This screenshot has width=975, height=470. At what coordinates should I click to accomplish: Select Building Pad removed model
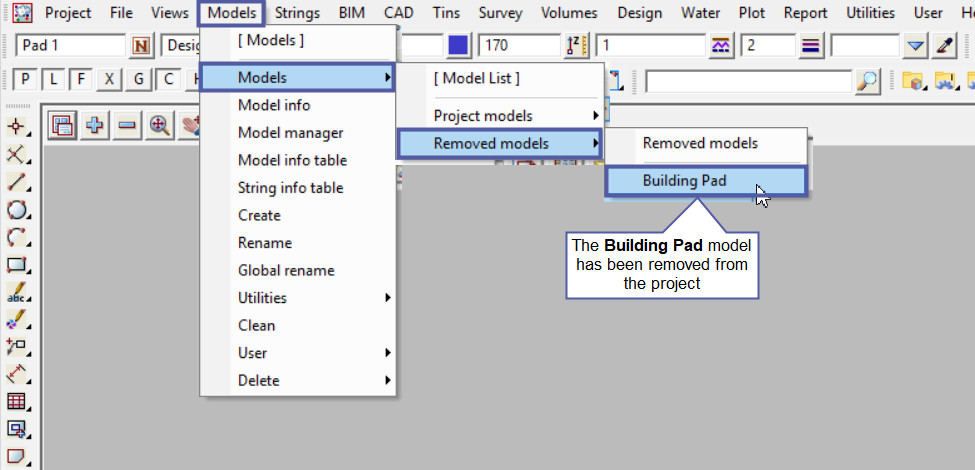[706, 181]
